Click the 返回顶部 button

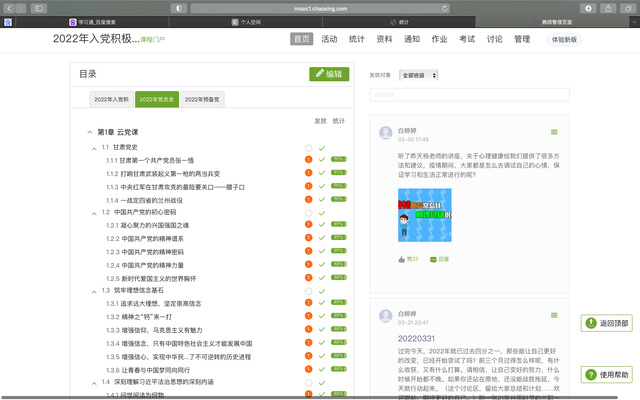coord(607,323)
